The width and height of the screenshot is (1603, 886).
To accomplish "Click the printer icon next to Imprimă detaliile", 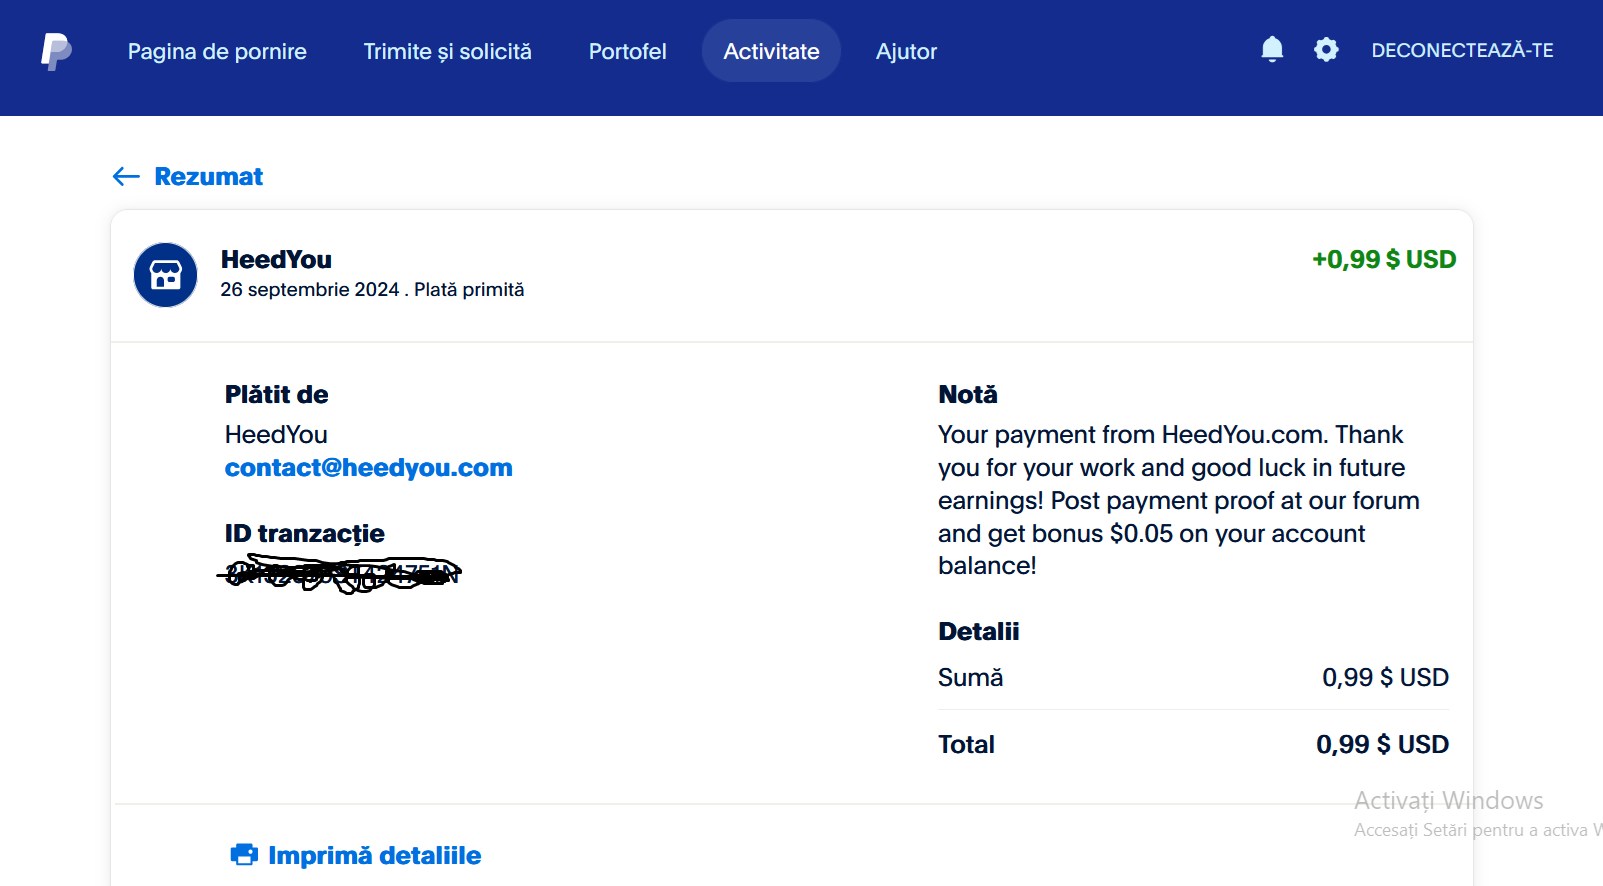I will click(244, 855).
